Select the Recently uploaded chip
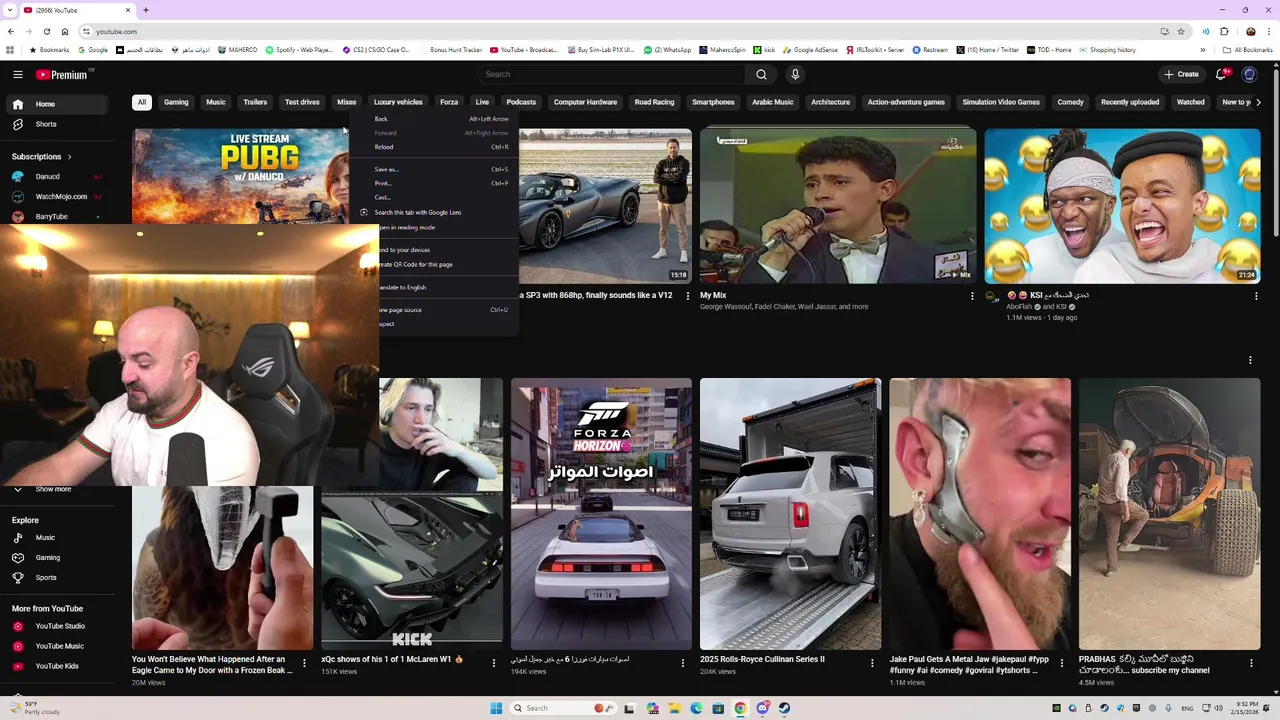Screen dimensions: 1280x720 click(x=1130, y=102)
